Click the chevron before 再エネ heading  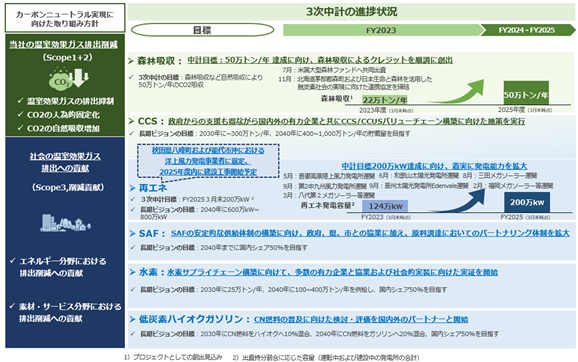(x=132, y=188)
